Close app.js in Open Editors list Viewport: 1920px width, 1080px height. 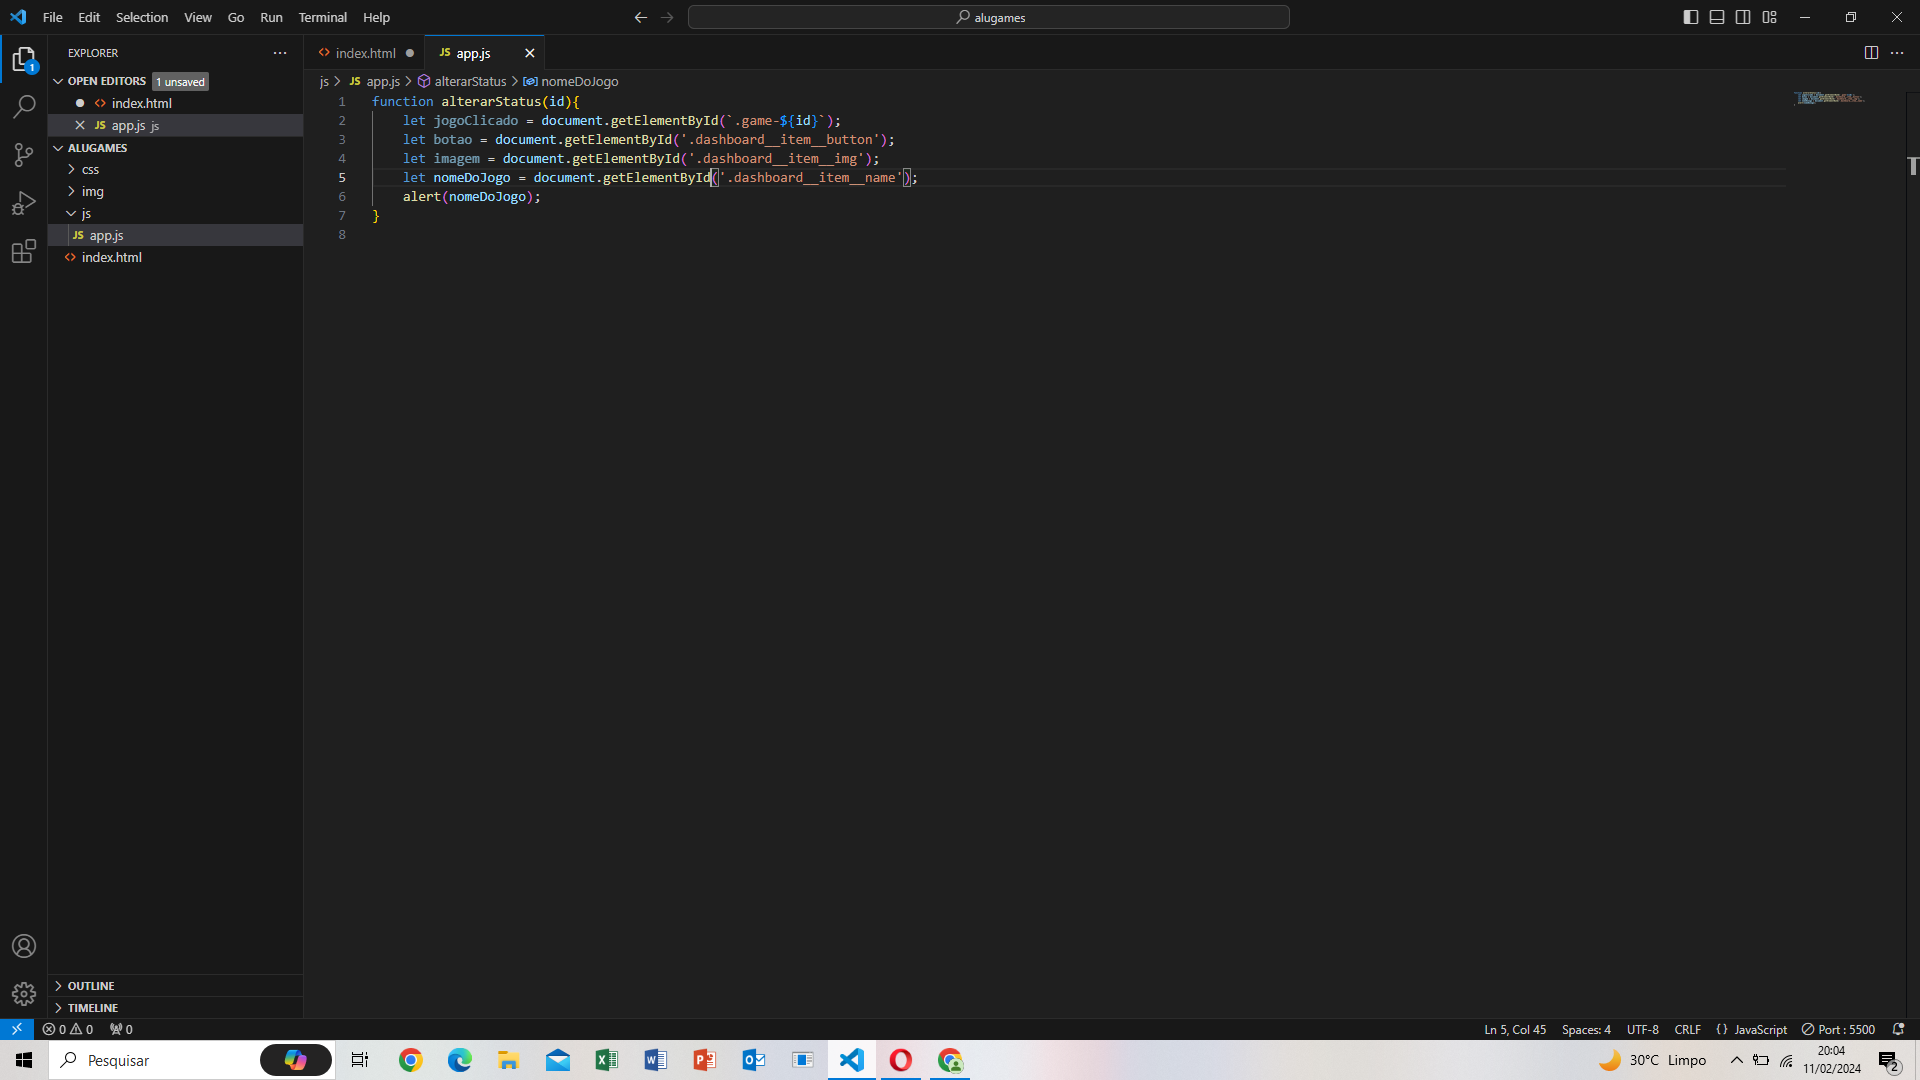[80, 125]
